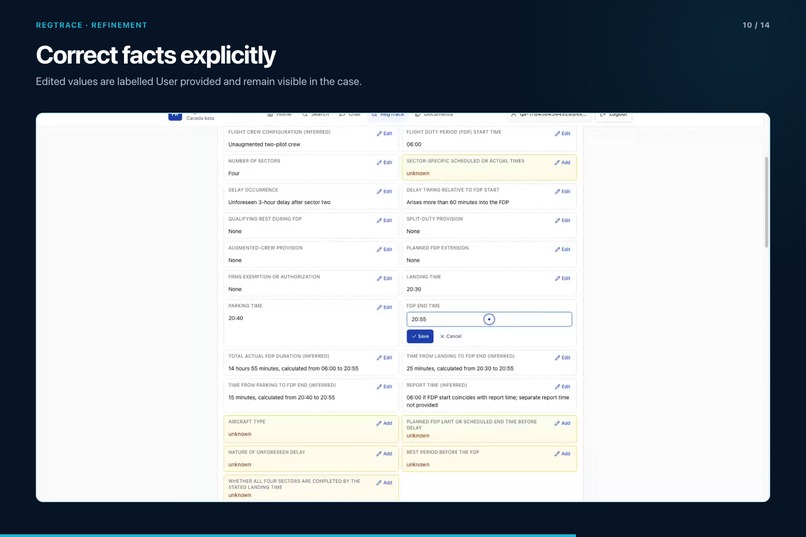Edit the Flight Duty Period start time
This screenshot has height=537, width=806.
[x=562, y=134]
